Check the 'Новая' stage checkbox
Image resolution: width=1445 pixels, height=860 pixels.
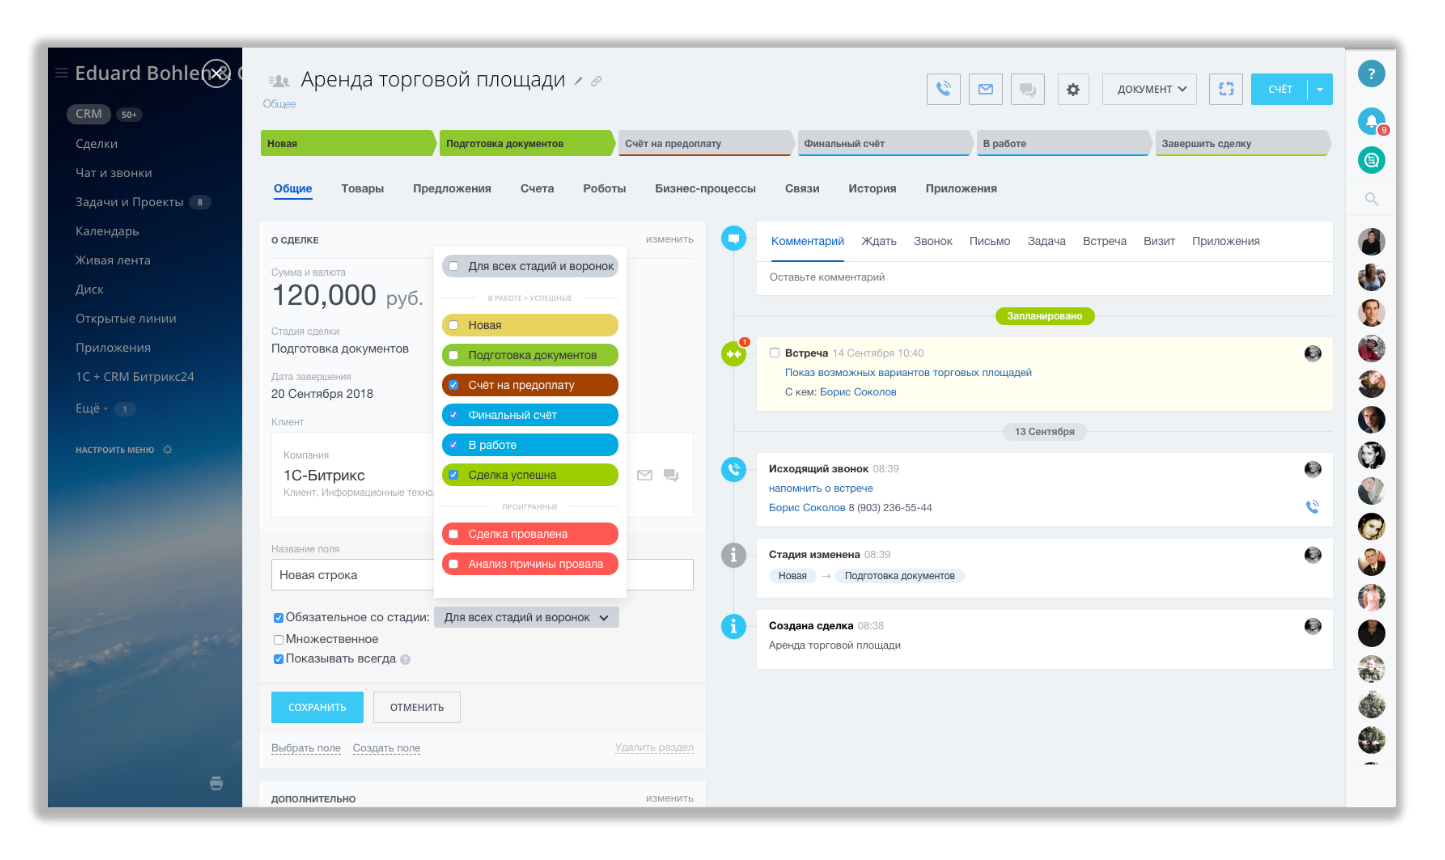(x=454, y=325)
